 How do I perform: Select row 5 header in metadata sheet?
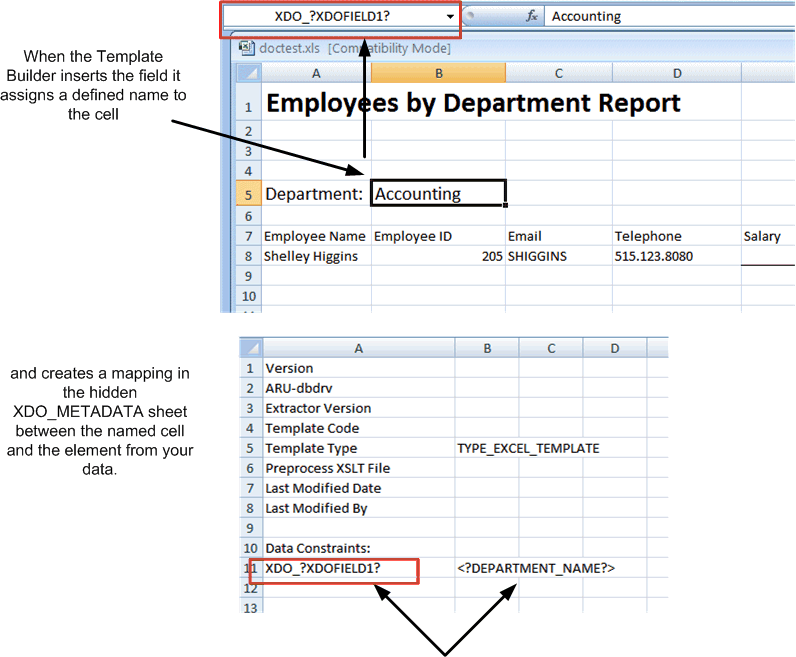coord(251,448)
